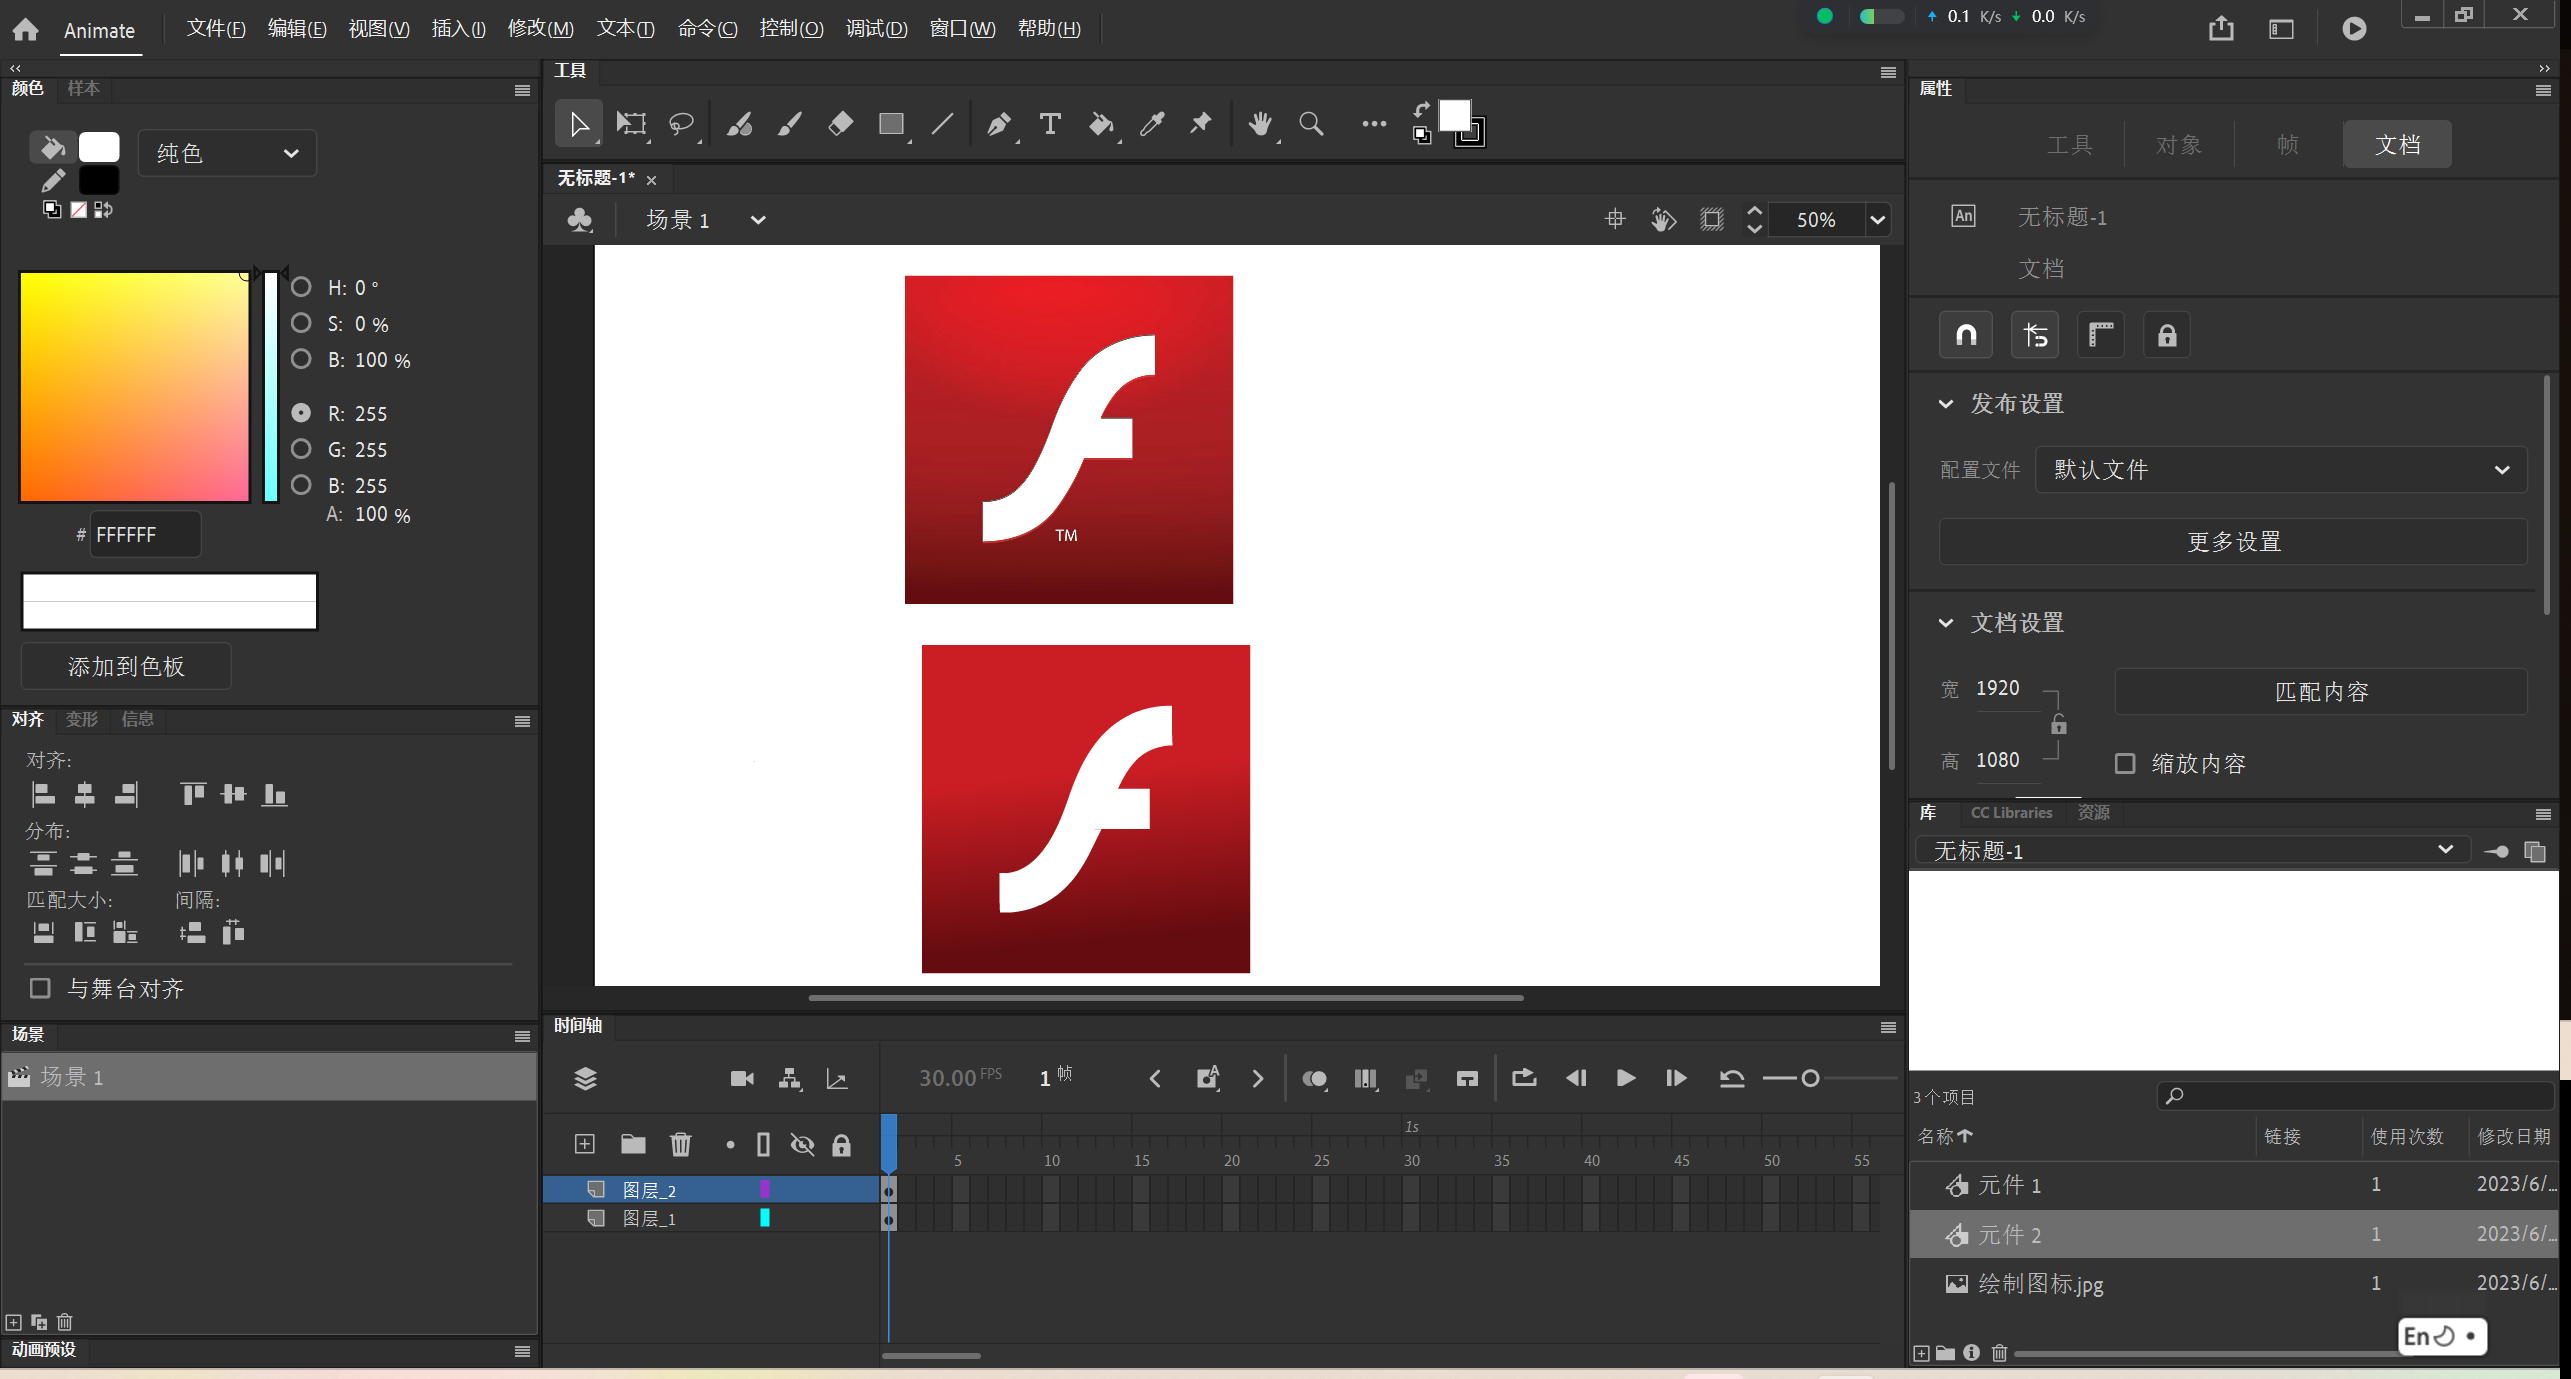Screen dimensions: 2571x1379
Task: Select the Line tool
Action: coord(942,124)
